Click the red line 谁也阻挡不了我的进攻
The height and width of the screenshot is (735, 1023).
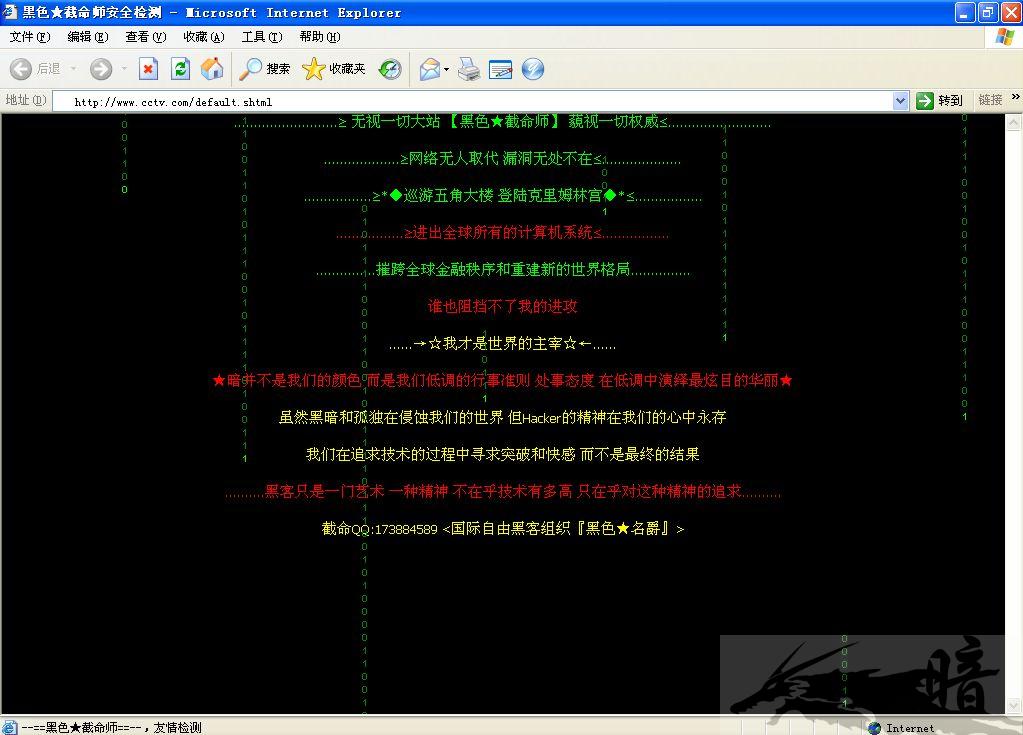click(x=502, y=306)
